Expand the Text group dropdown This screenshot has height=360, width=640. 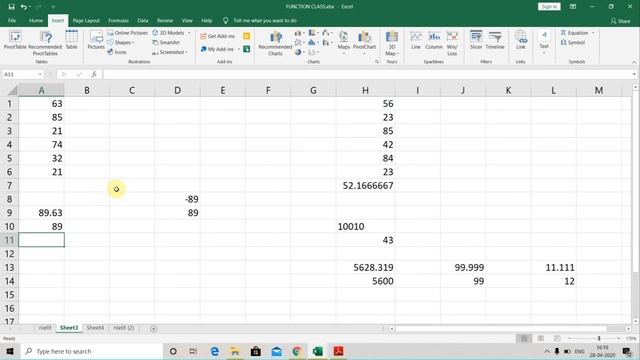(x=544, y=42)
